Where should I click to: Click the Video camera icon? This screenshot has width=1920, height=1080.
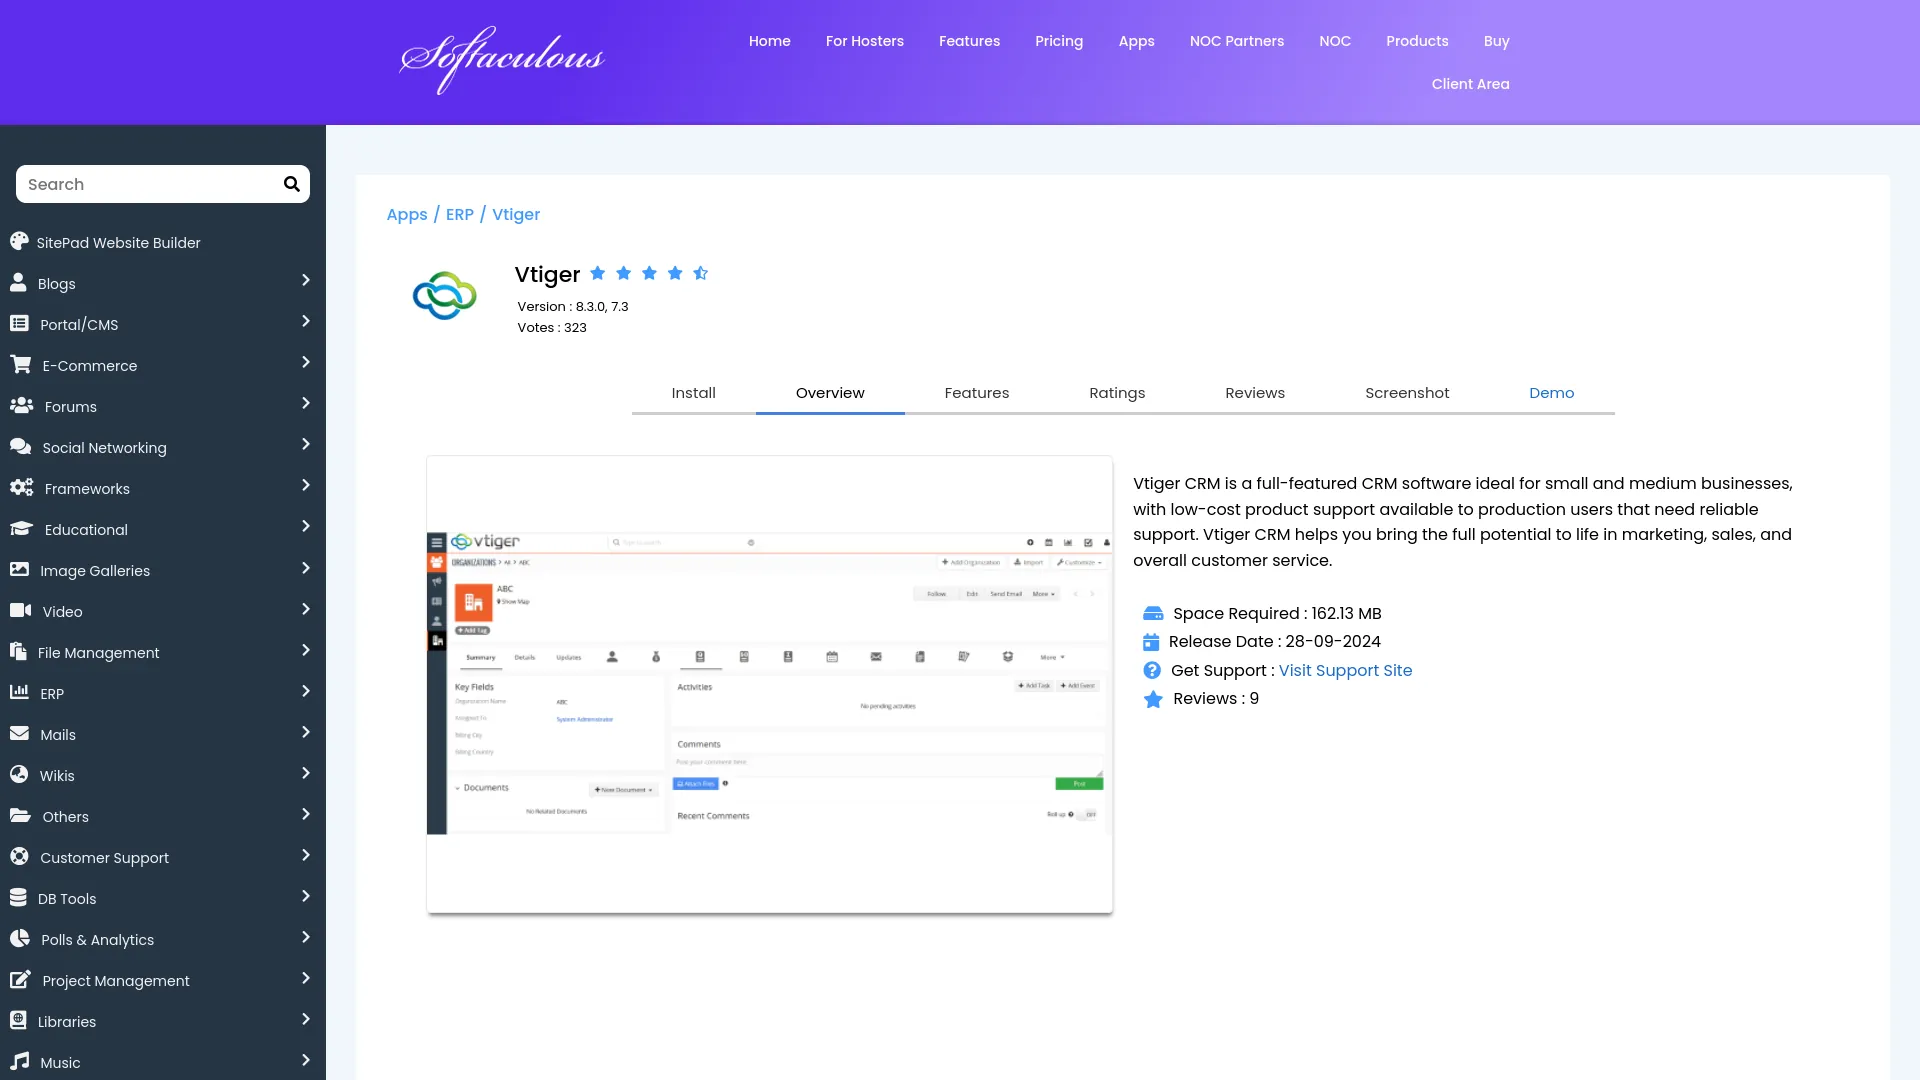coord(20,610)
